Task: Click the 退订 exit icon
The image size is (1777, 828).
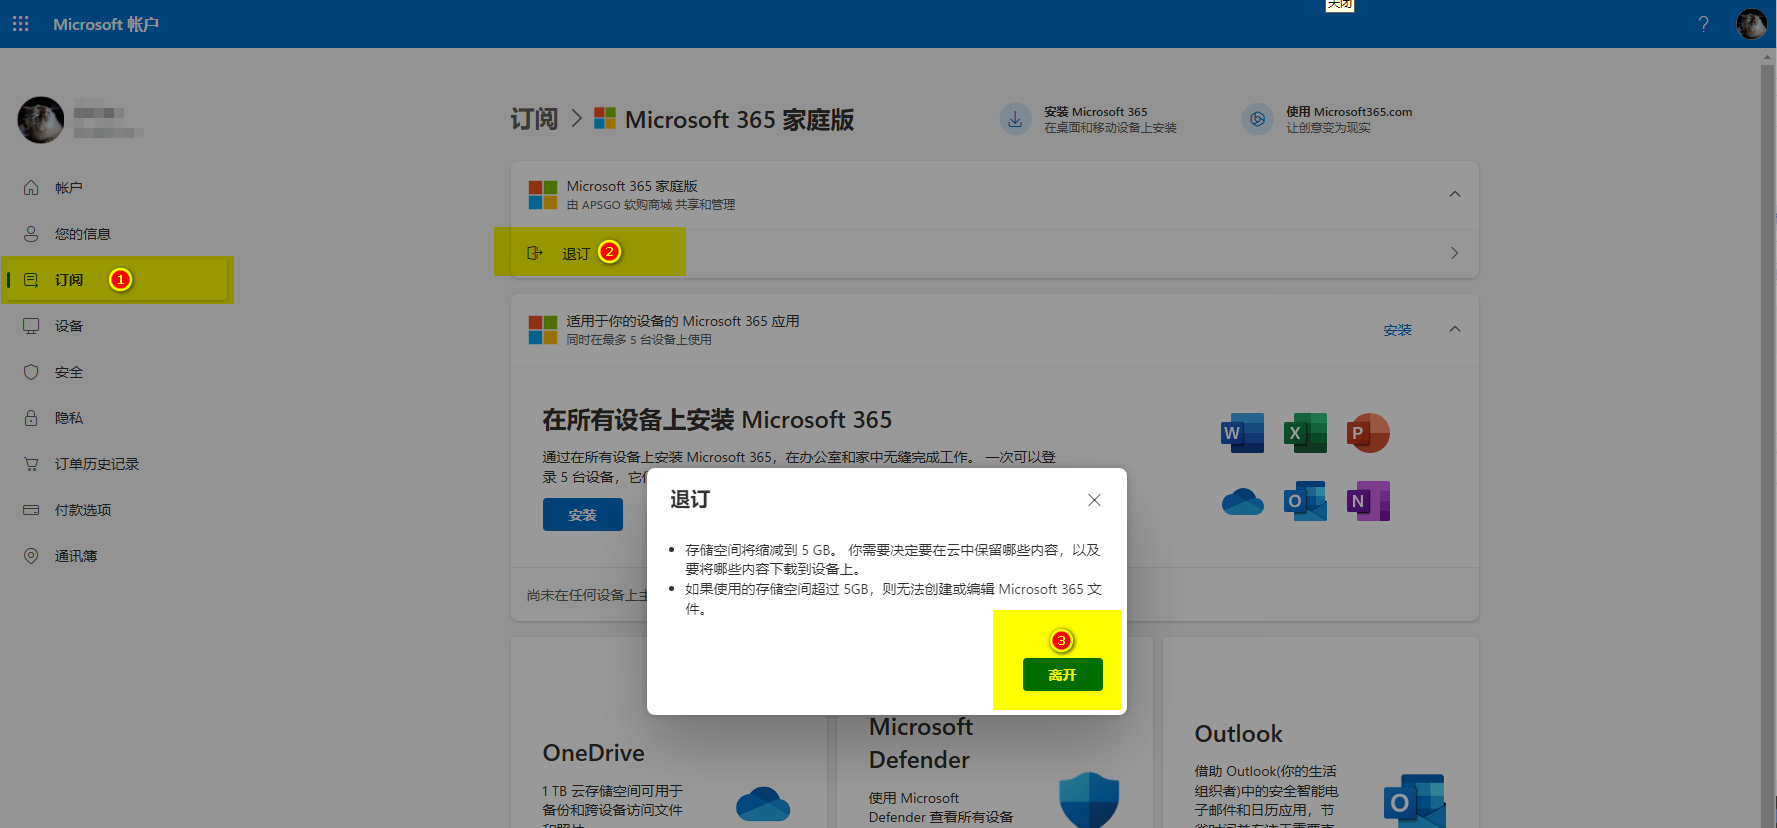Action: pyautogui.click(x=535, y=253)
